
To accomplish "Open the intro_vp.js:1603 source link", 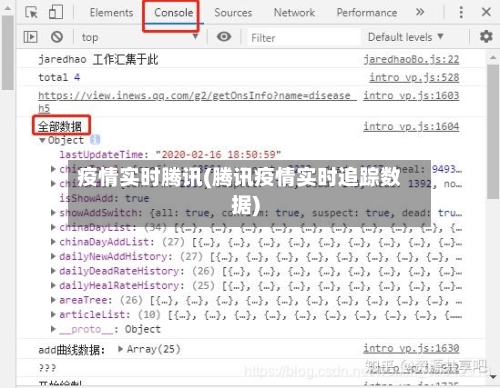I will click(x=411, y=96).
